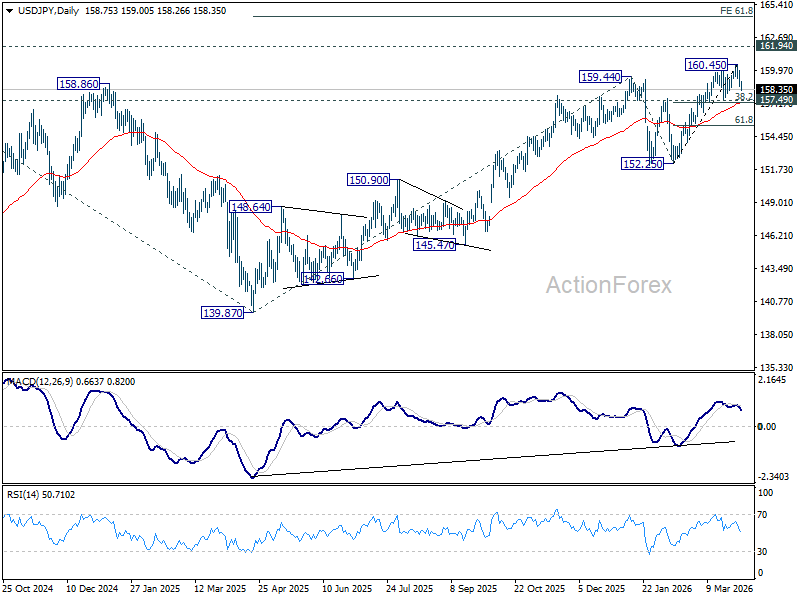The height and width of the screenshot is (600, 800).
Task: Click the 152.250 low price label
Action: [x=642, y=164]
